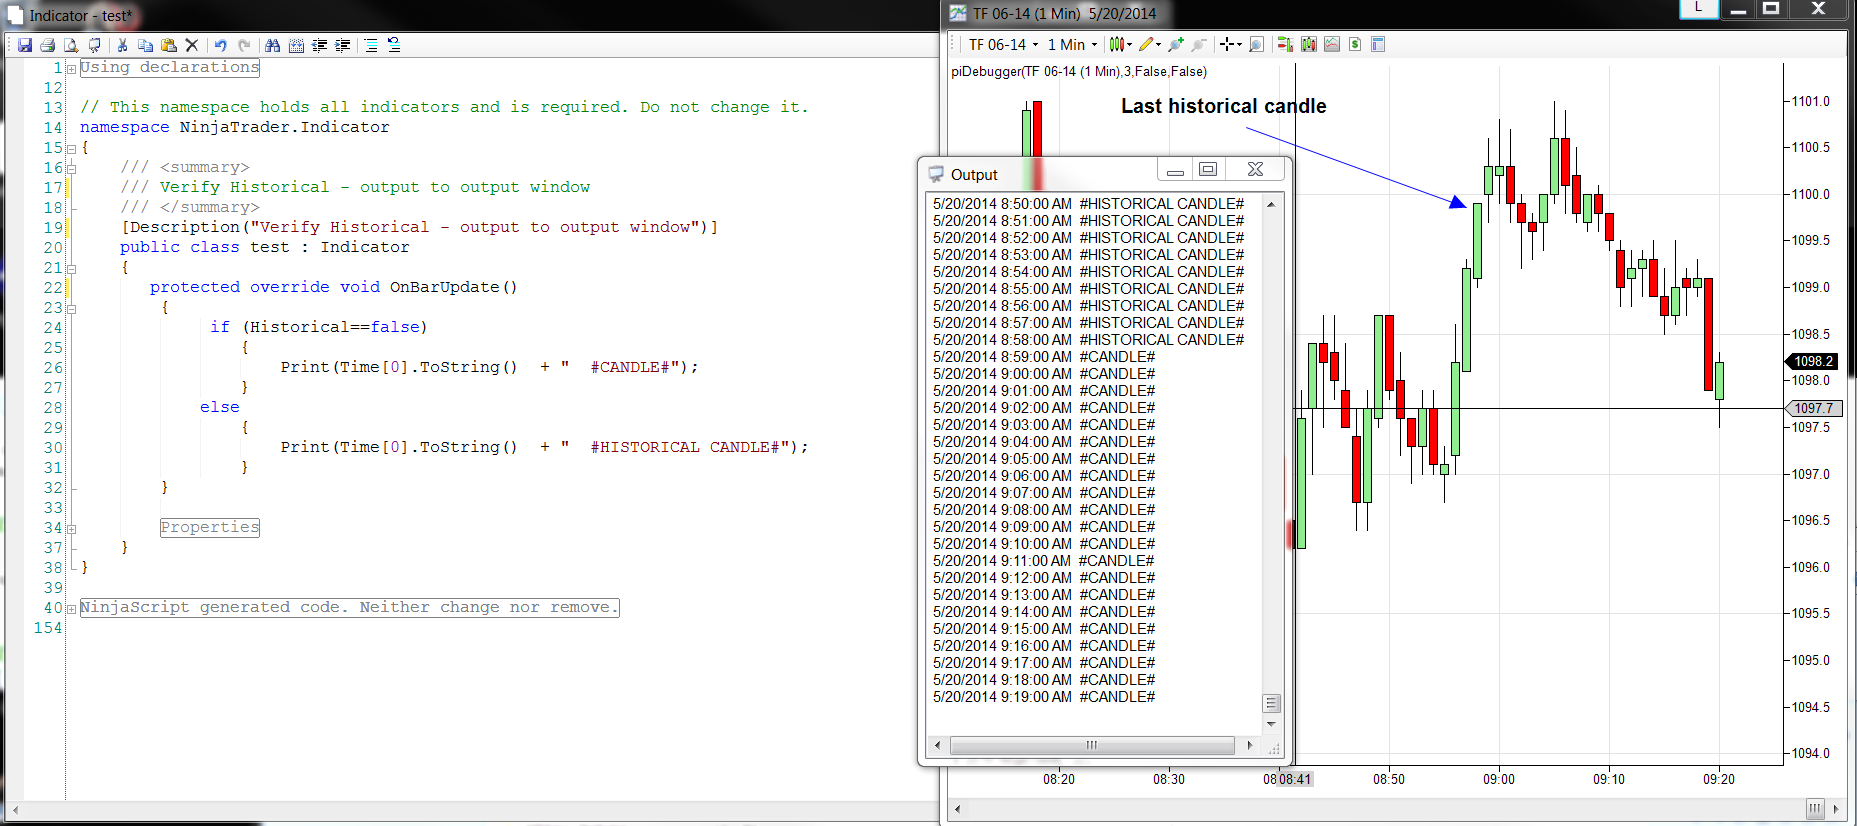Expand the chart style dropdown arrow
Viewport: 1857px width, 826px height.
1129,44
